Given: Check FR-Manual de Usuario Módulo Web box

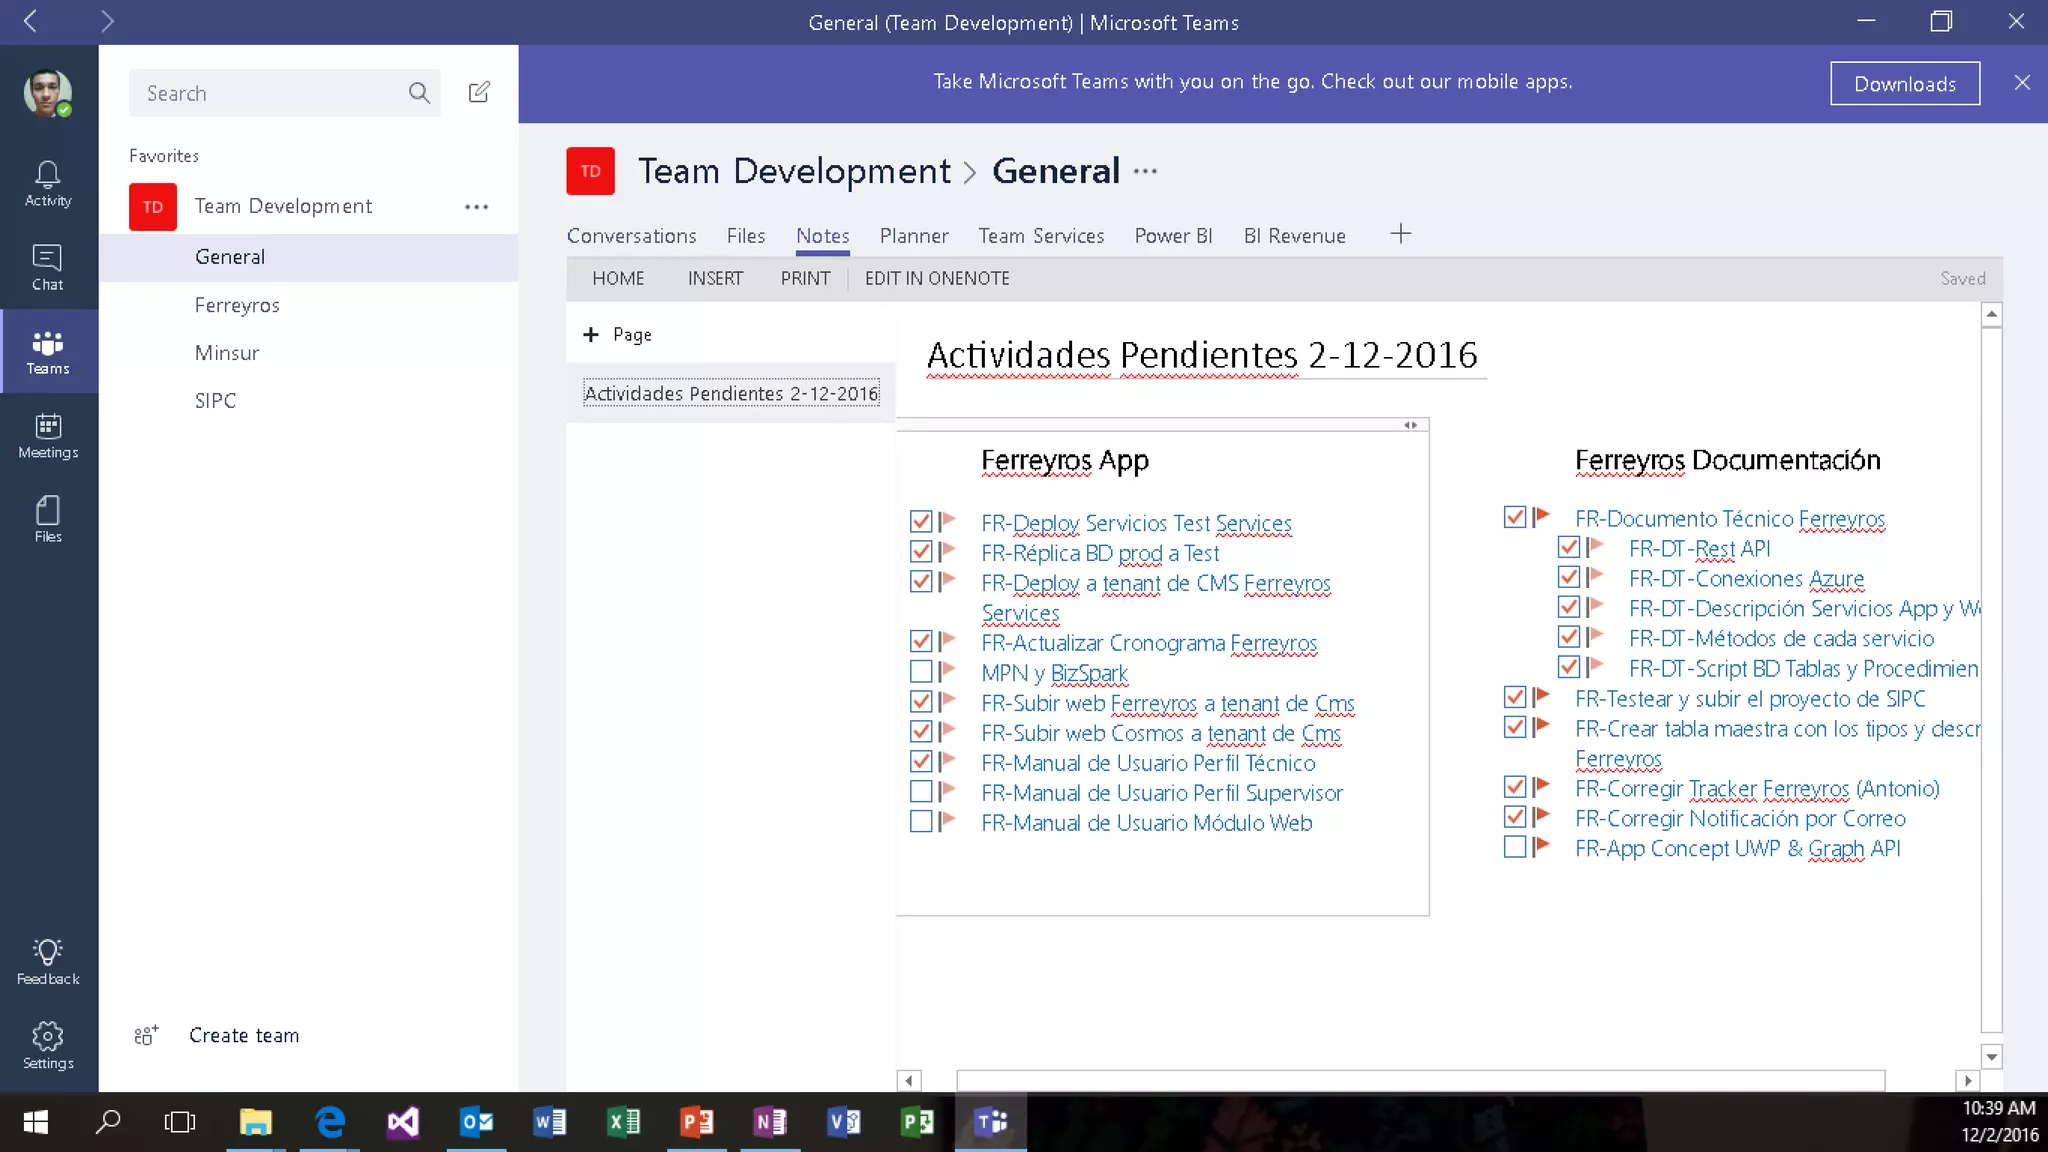Looking at the screenshot, I should [x=921, y=822].
